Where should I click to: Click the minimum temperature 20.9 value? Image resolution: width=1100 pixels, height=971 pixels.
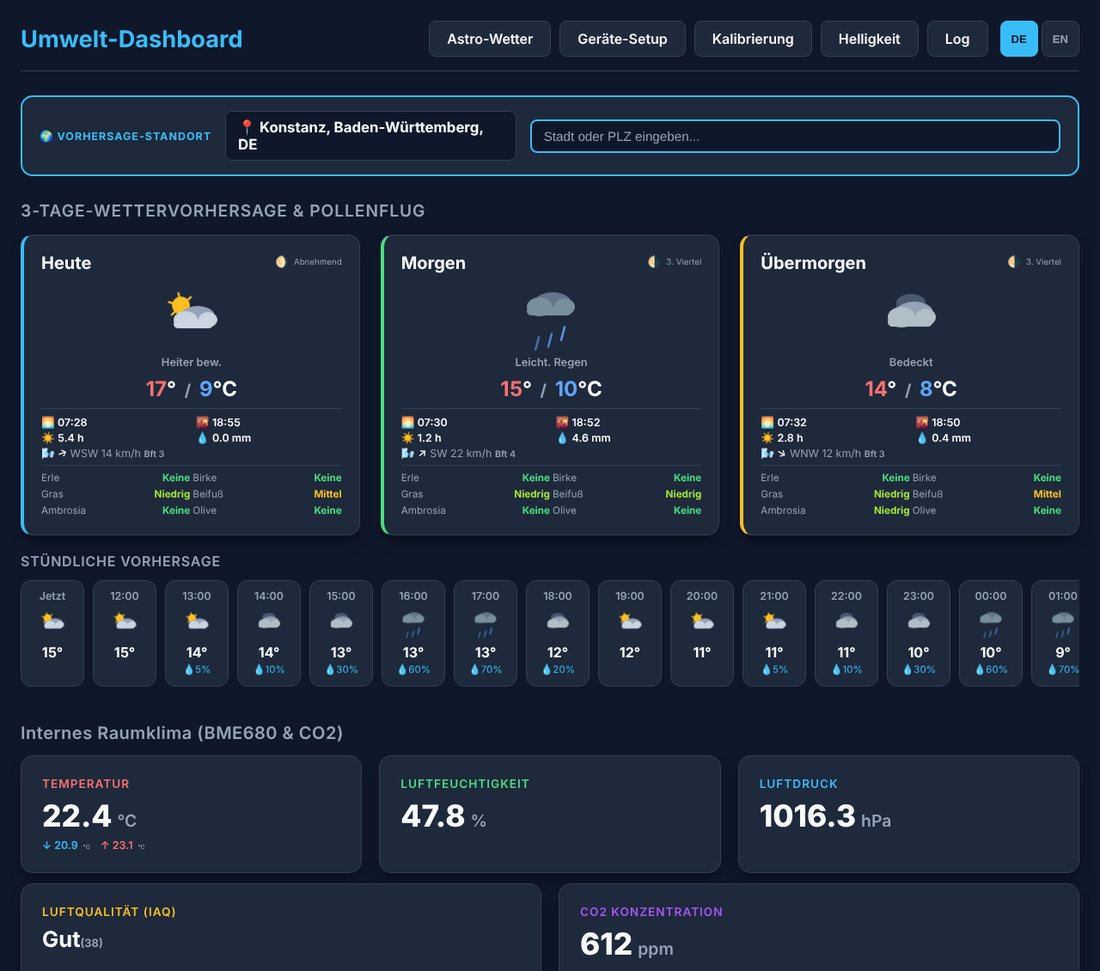pos(66,845)
